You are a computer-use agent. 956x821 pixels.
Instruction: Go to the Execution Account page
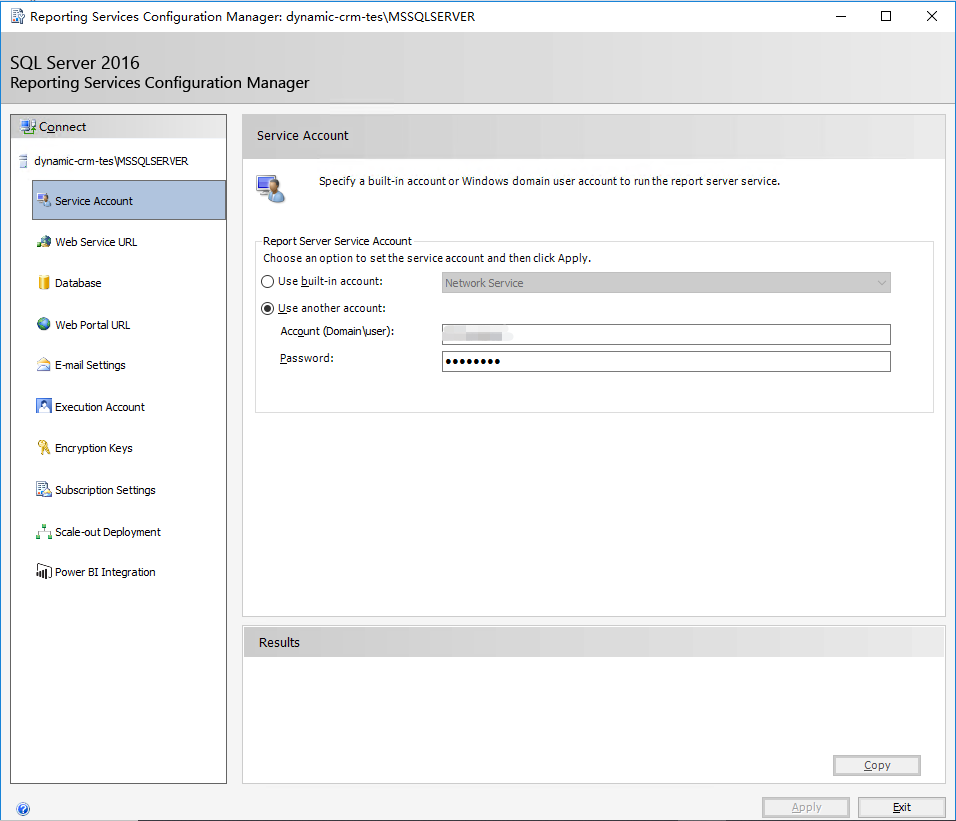click(100, 407)
